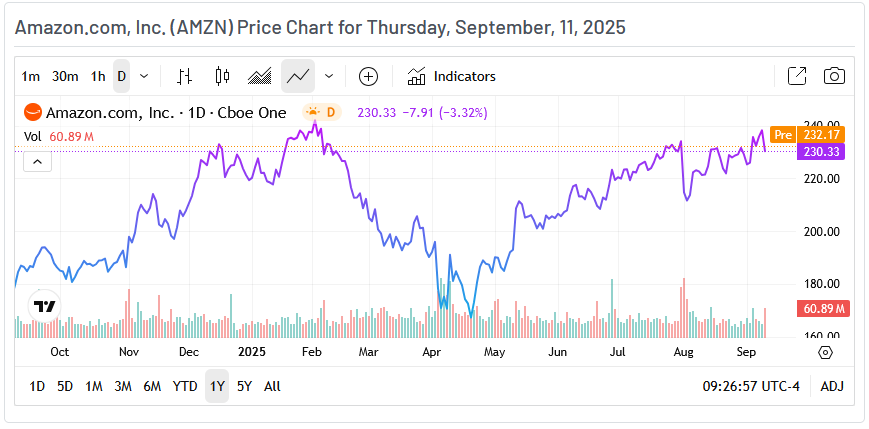Viewport: 869px width, 429px height.
Task: Toggle the ADJ adjusted data setting
Action: pos(832,386)
